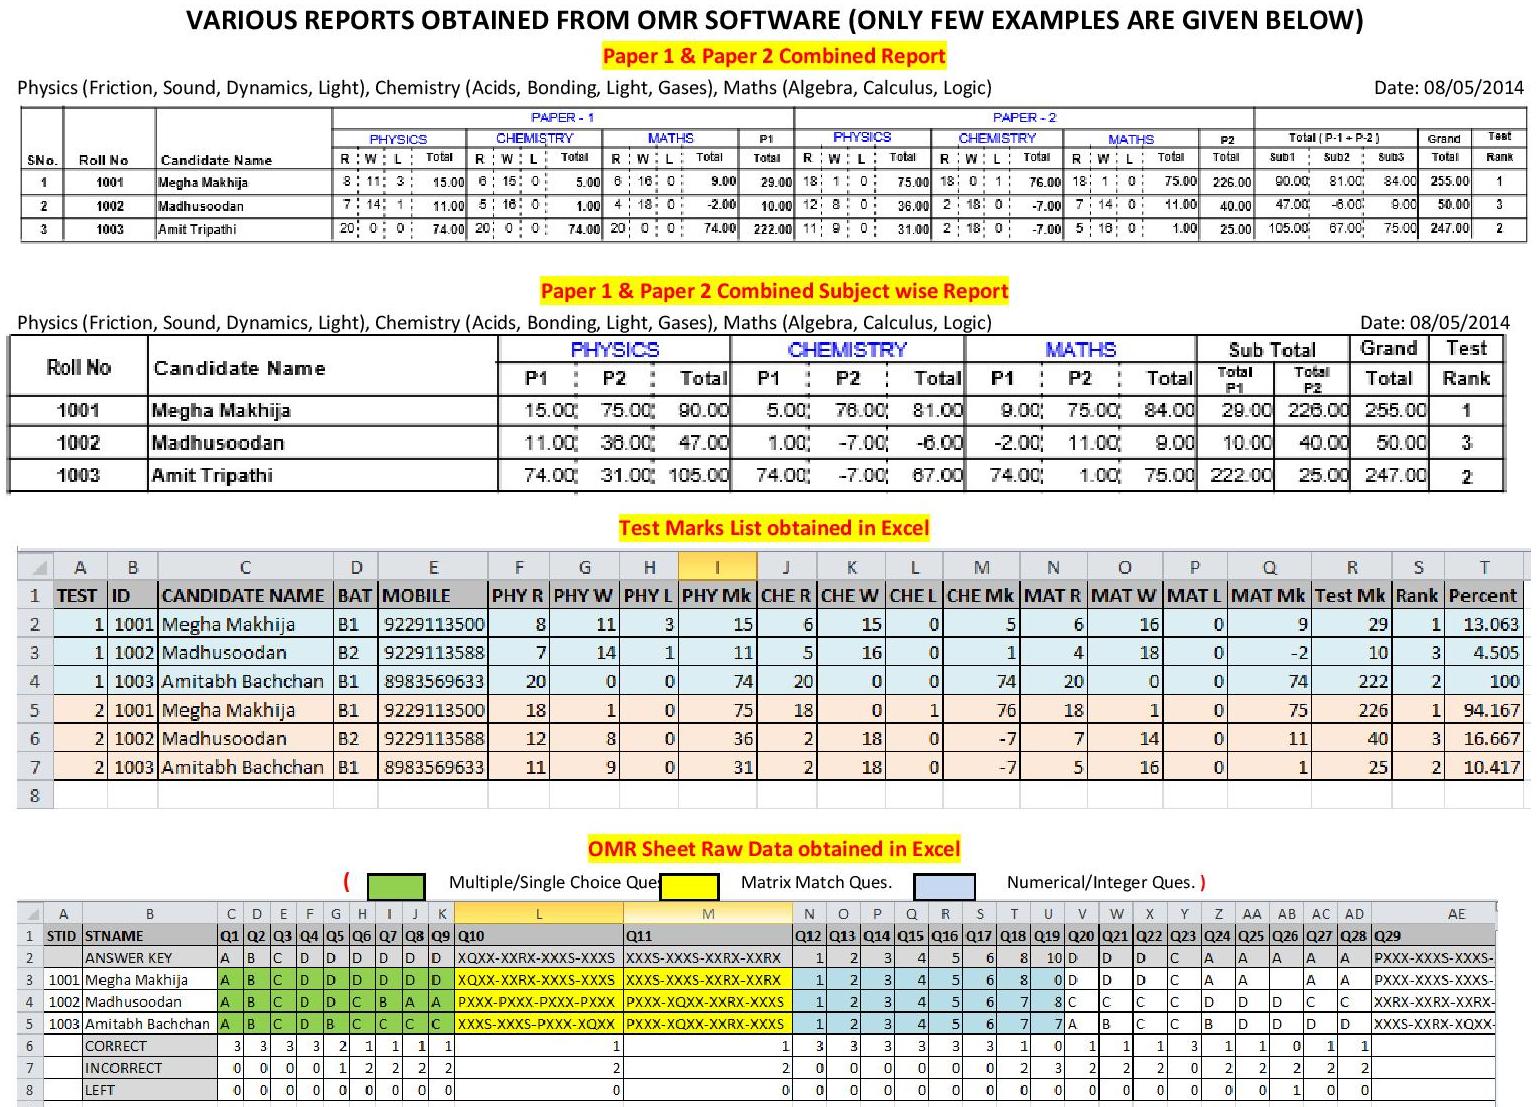Select column header E in the Test Marks sheet
This screenshot has width=1540, height=1107.
pos(433,567)
